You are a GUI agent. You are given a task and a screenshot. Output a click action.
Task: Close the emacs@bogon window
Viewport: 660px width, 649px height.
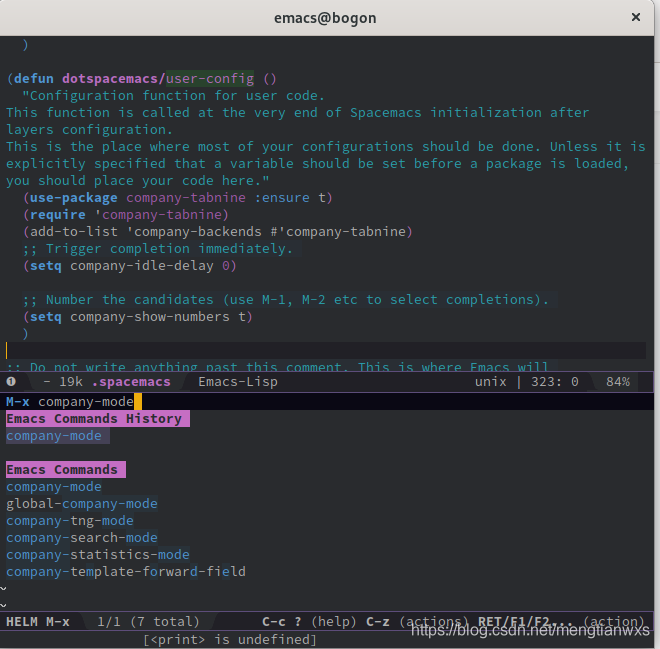tap(636, 17)
